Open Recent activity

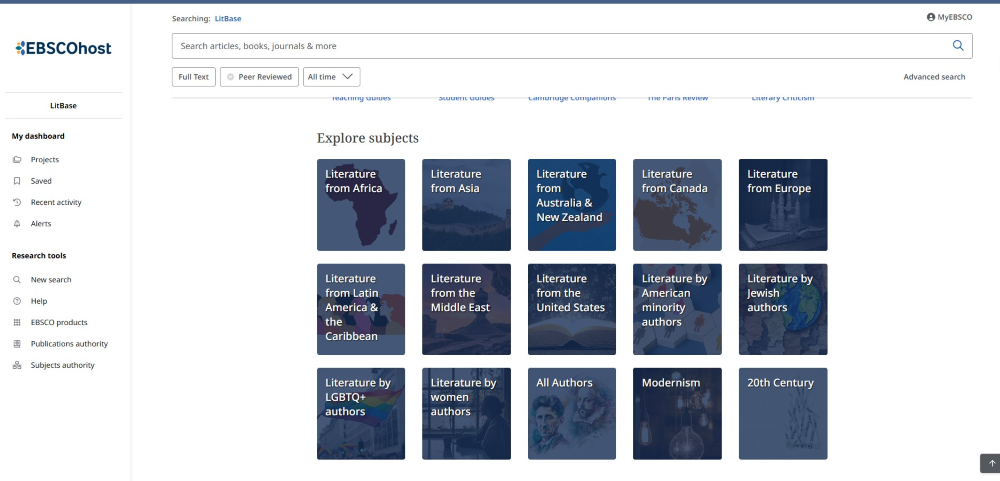[56, 202]
